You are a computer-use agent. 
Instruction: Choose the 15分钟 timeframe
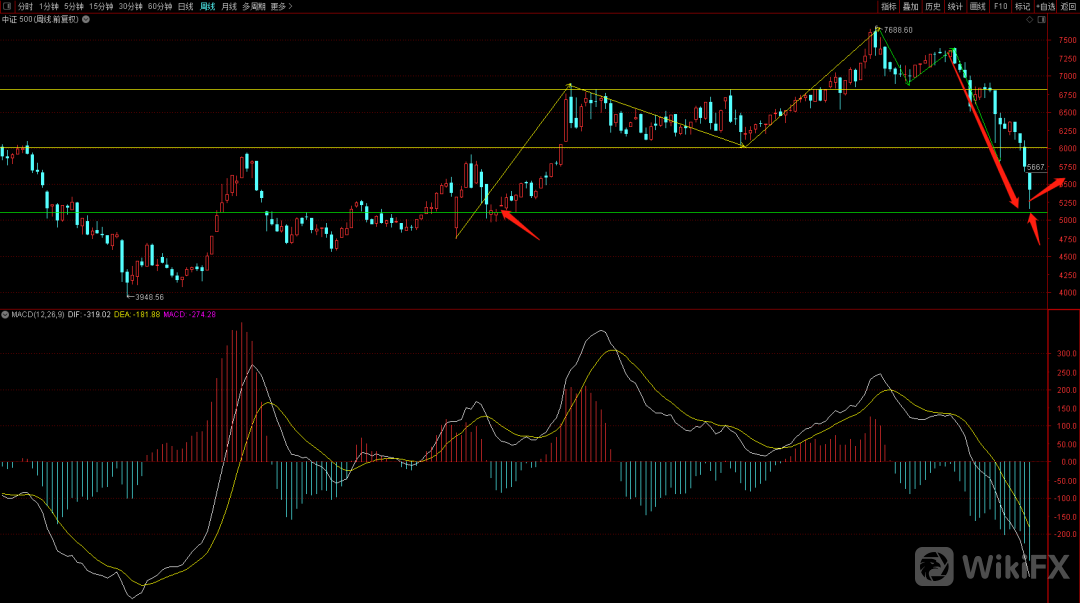click(101, 6)
